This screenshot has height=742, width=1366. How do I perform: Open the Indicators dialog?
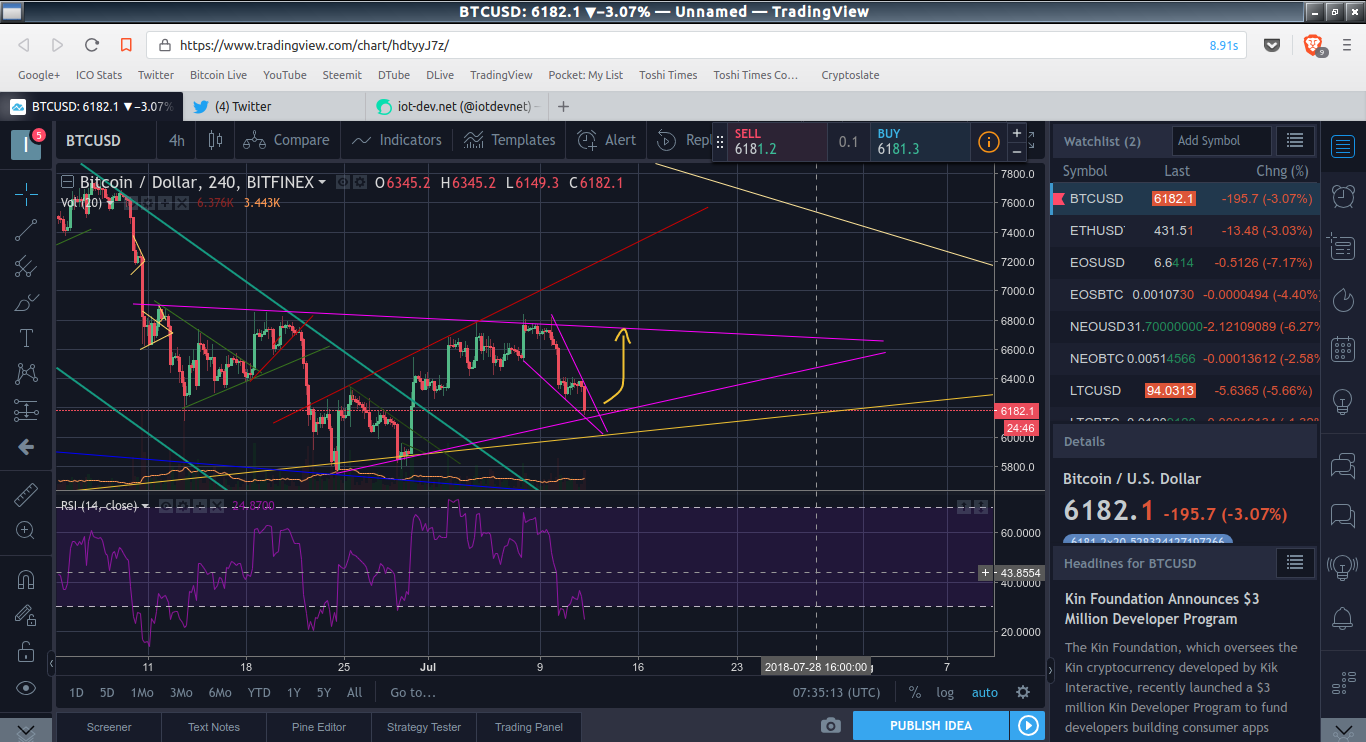[397, 140]
